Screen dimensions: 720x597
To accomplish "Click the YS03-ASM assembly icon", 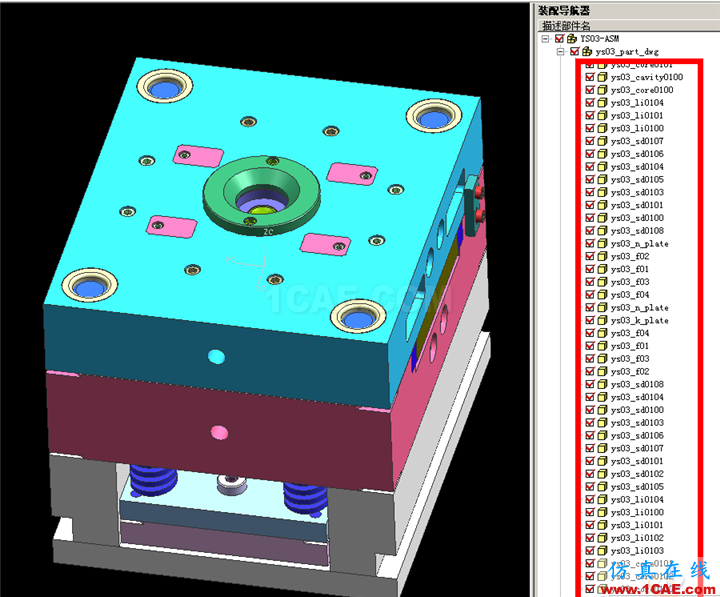I will pyautogui.click(x=572, y=39).
